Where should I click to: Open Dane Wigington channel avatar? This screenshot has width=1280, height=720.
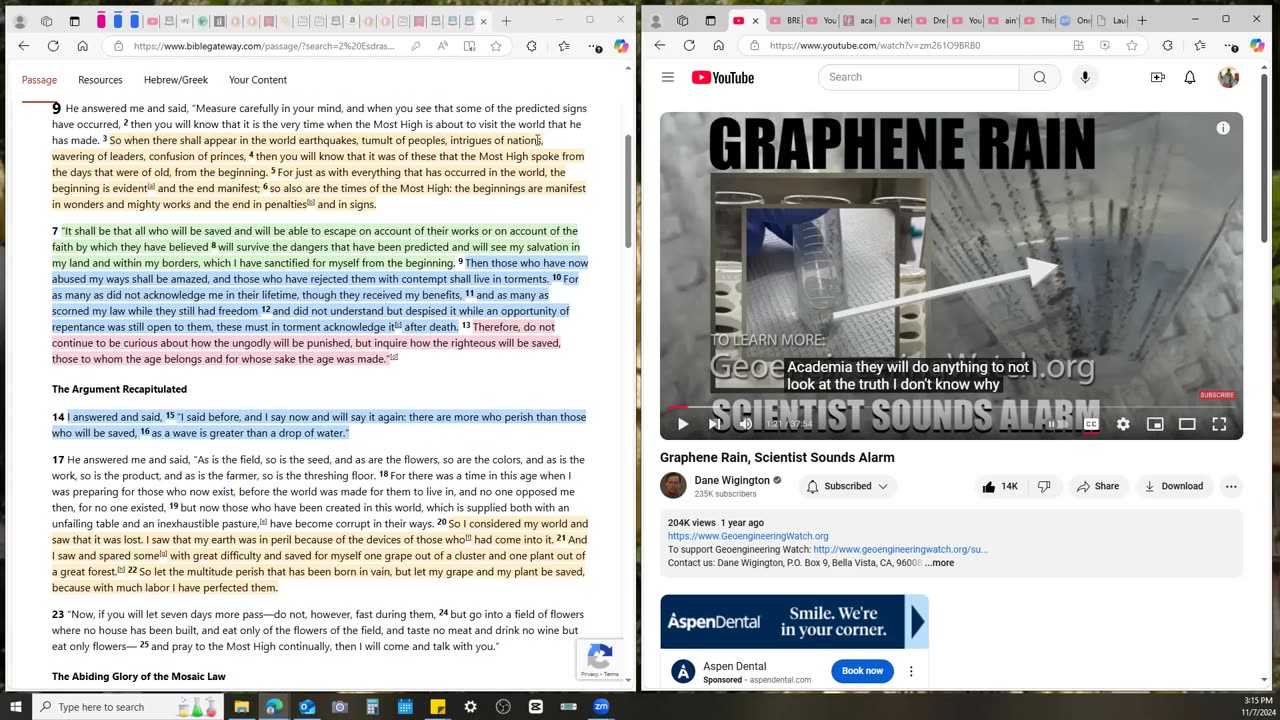click(x=673, y=486)
